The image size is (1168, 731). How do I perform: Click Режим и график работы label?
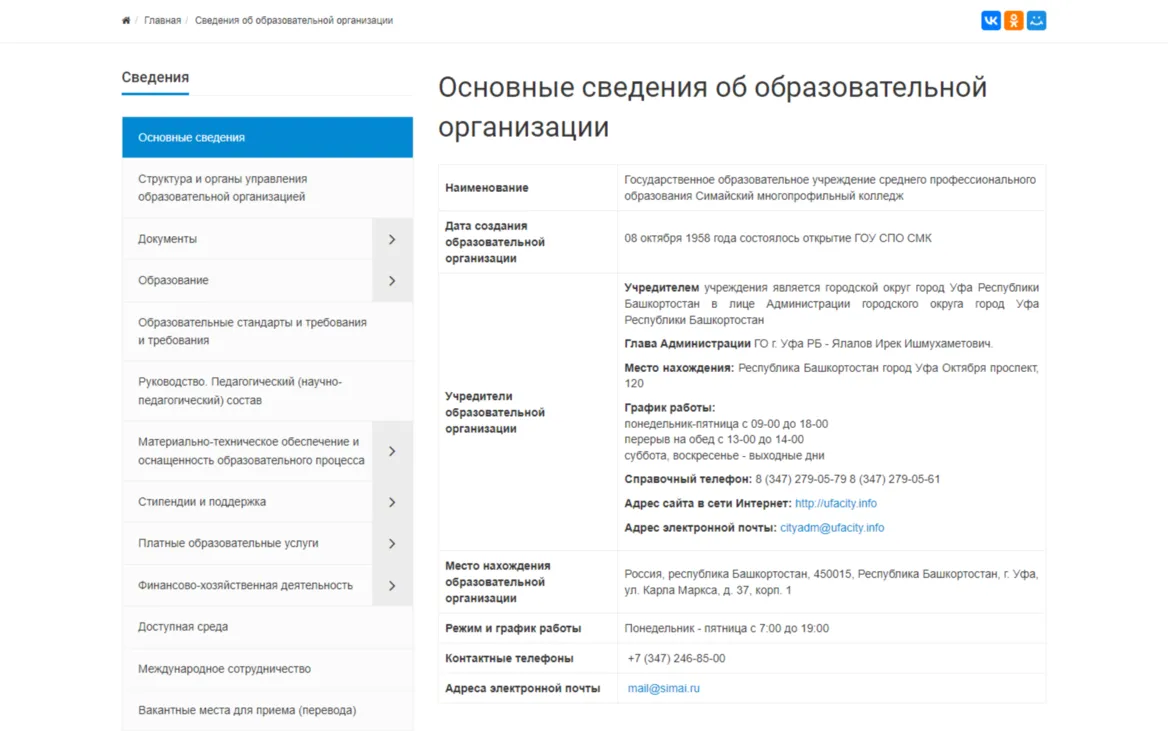point(513,628)
